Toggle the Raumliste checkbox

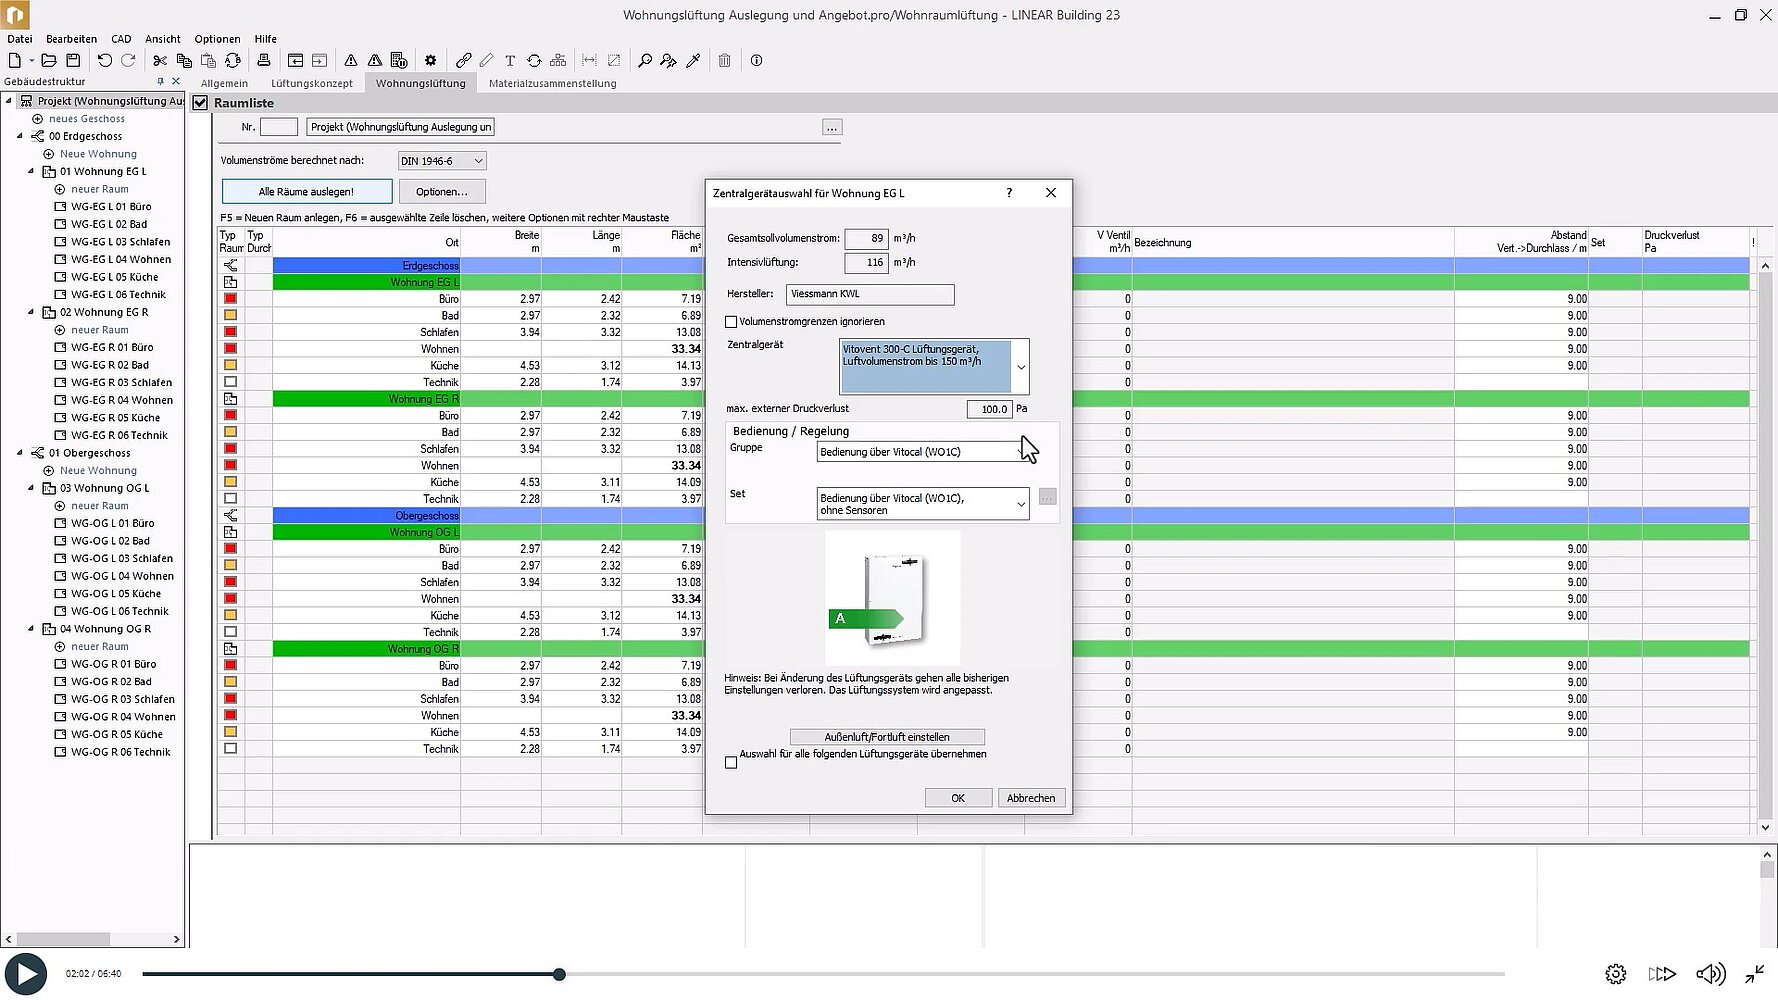coord(200,103)
